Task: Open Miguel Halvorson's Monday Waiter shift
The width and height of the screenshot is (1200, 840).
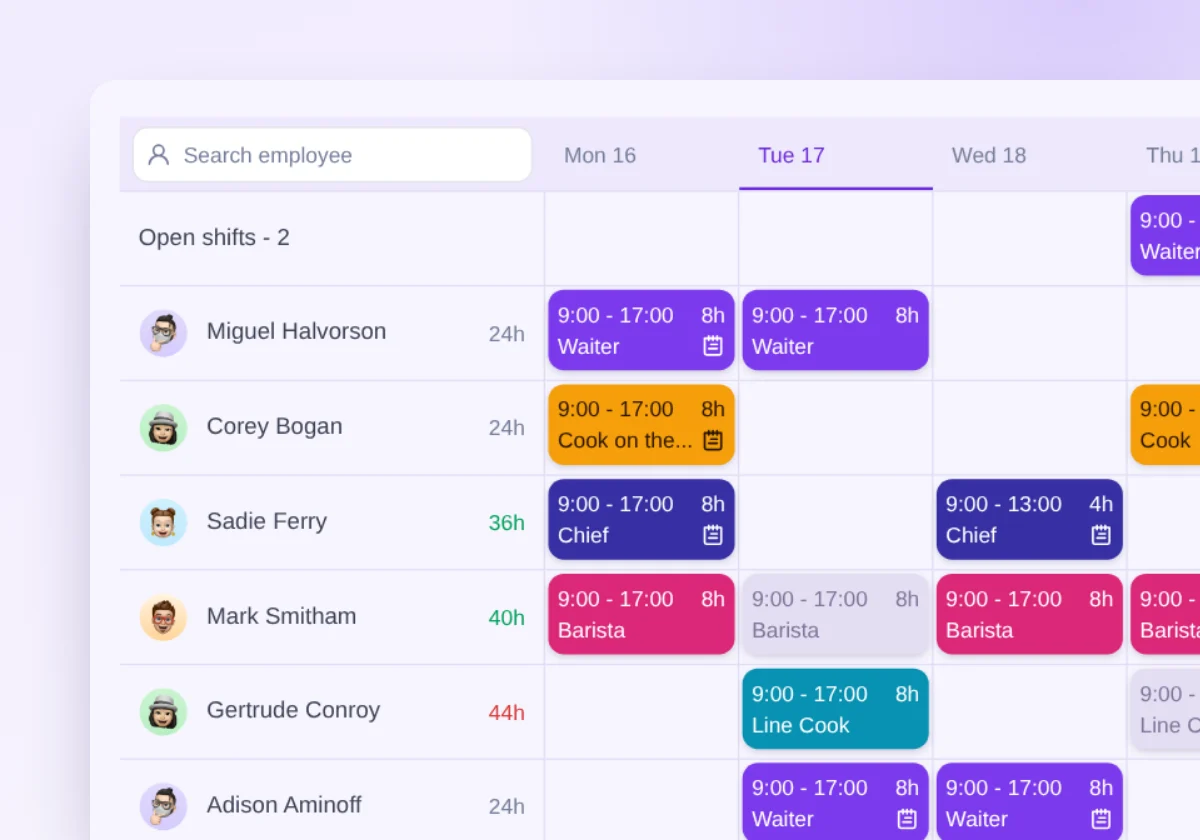Action: click(x=641, y=330)
